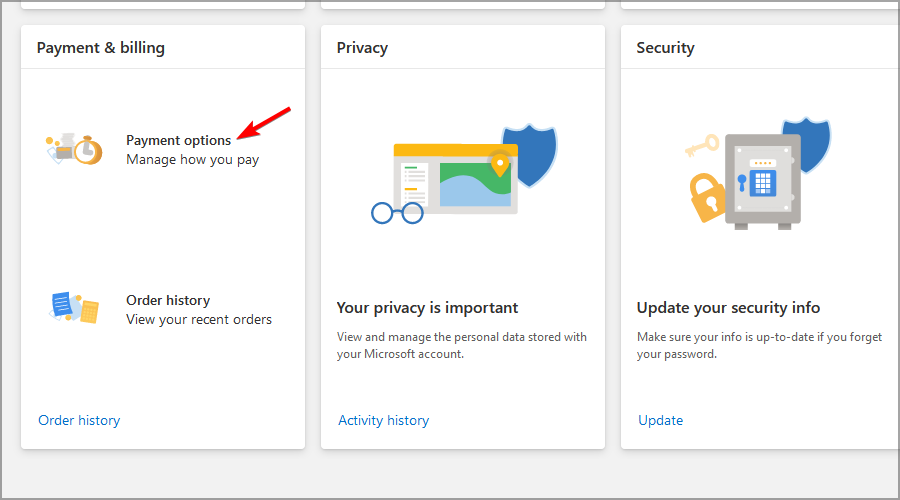Open the blue Order history link at card bottom
Screen dimensions: 900x500
(79, 420)
